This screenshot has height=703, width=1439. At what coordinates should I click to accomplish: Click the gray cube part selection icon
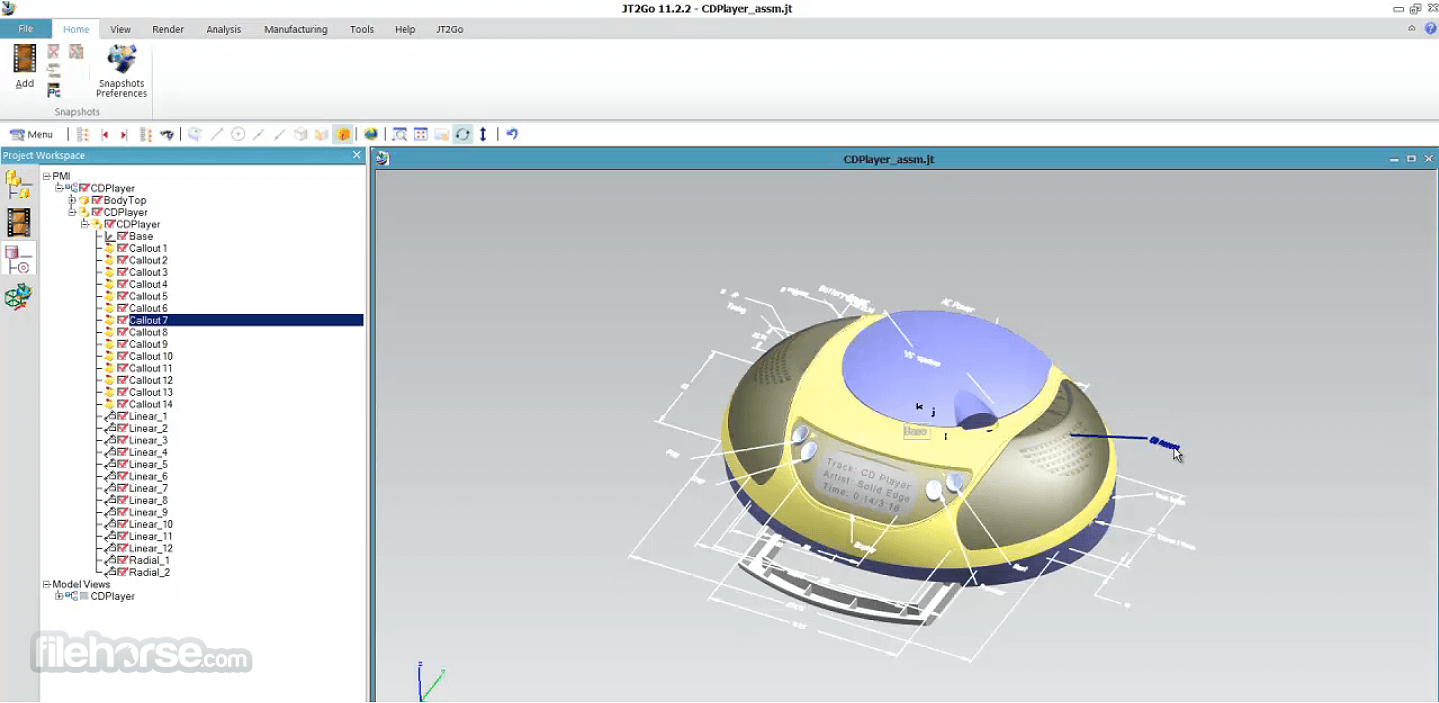[x=300, y=134]
